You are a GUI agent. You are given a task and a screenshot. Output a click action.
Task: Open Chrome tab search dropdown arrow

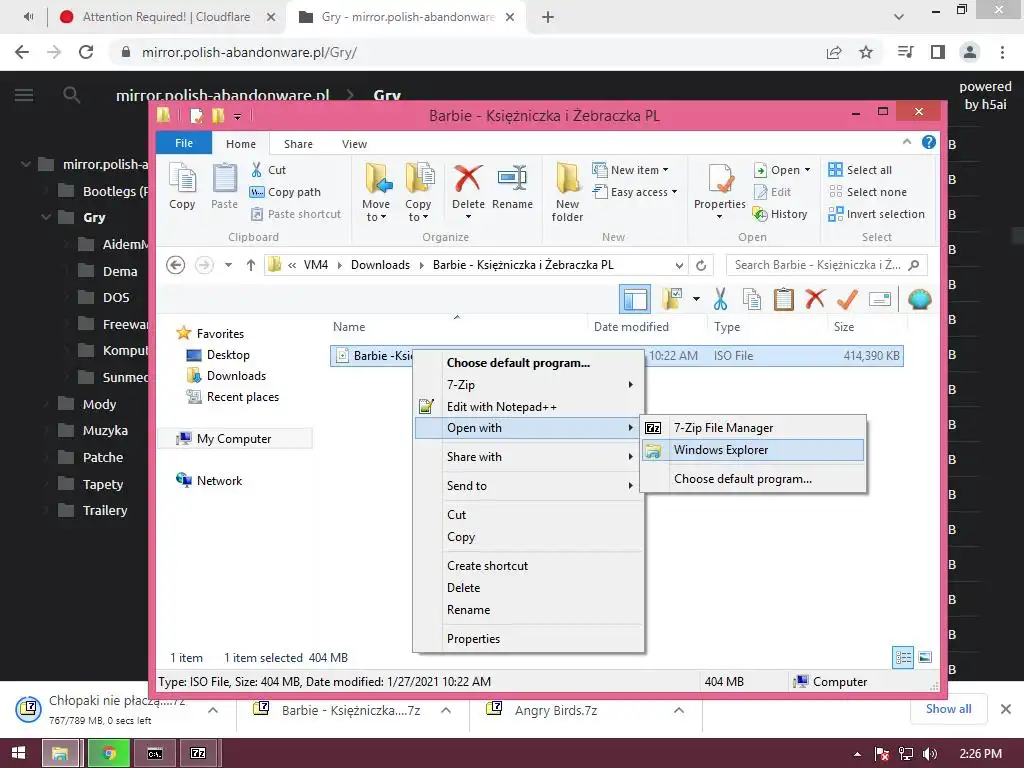(899, 17)
